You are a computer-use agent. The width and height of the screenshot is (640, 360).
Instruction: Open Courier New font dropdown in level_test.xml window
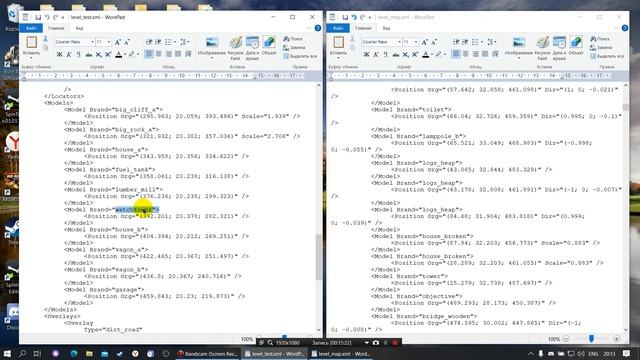[92, 42]
